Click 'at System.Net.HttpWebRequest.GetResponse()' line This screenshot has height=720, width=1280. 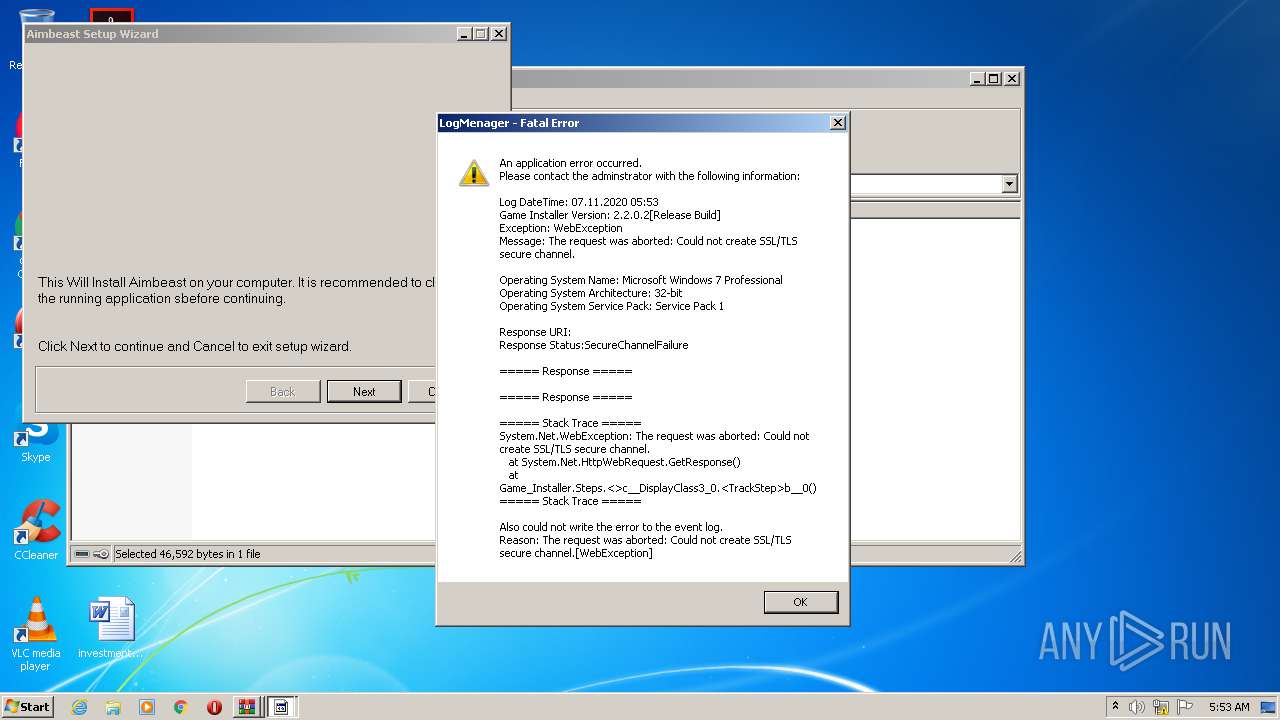coord(625,462)
